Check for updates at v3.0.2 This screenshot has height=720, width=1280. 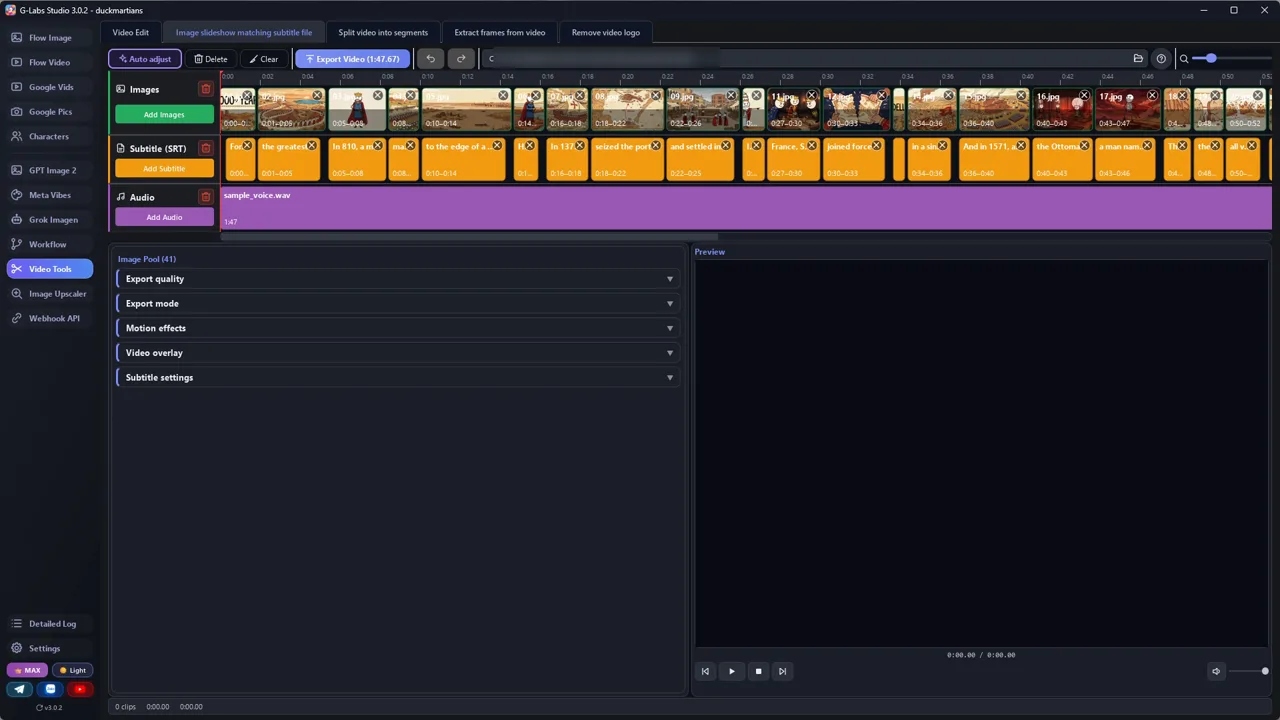[49, 707]
